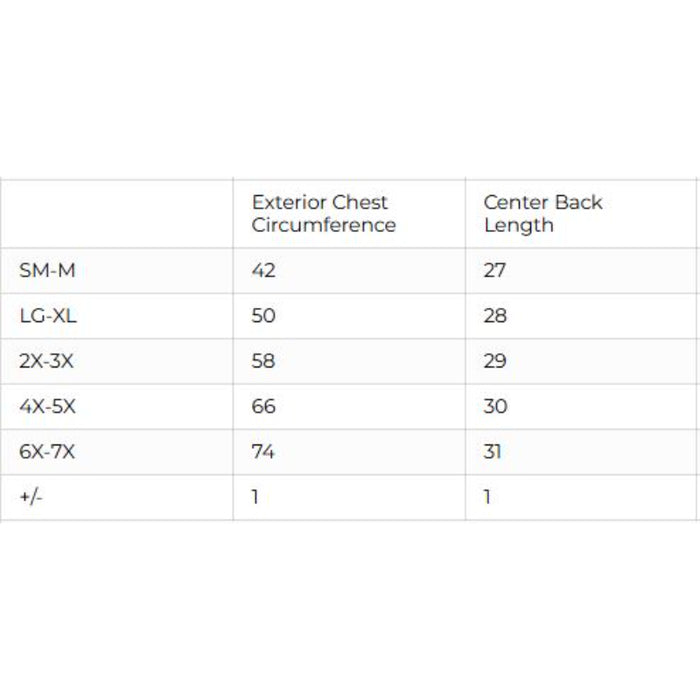The width and height of the screenshot is (700, 700).
Task: Select the LG-XL size row label
Action: click(47, 316)
